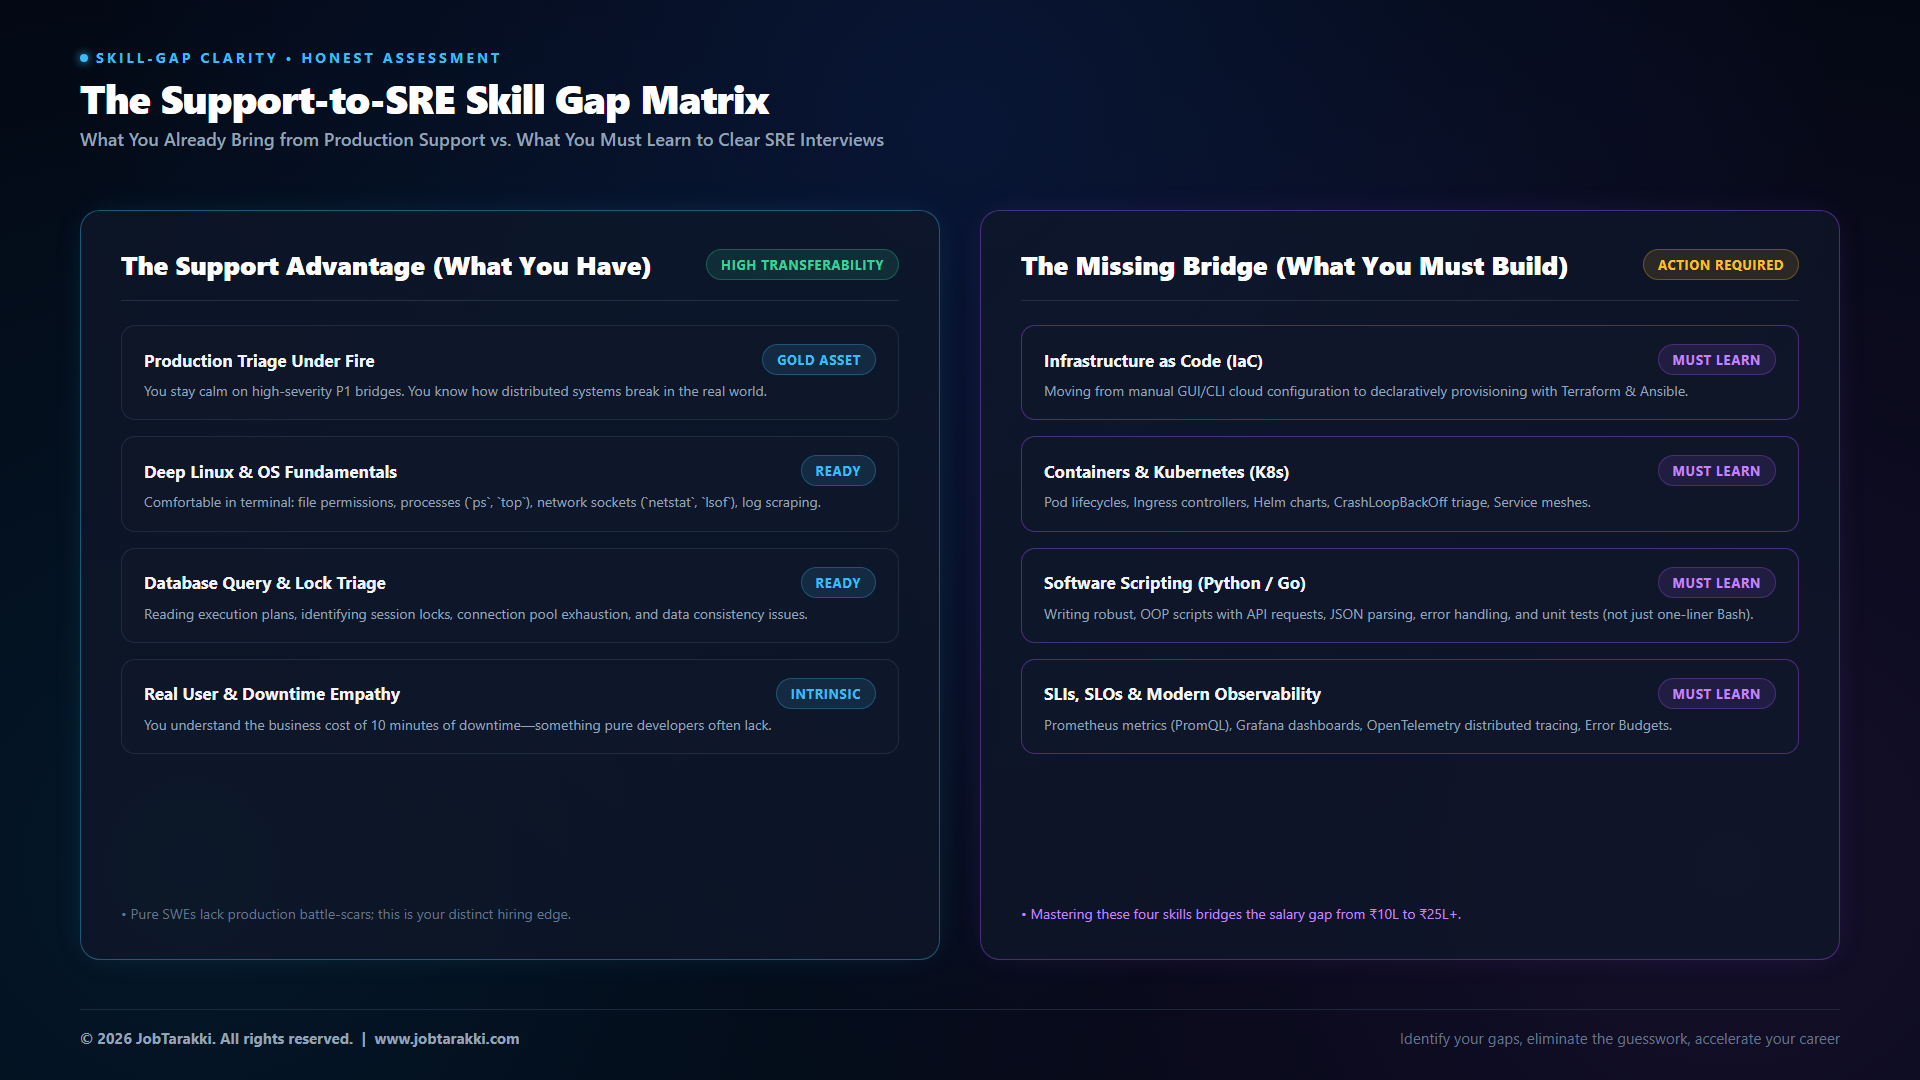
Task: Click 'The Support-to-SRE Skill Gap Matrix' title
Action: click(x=424, y=100)
